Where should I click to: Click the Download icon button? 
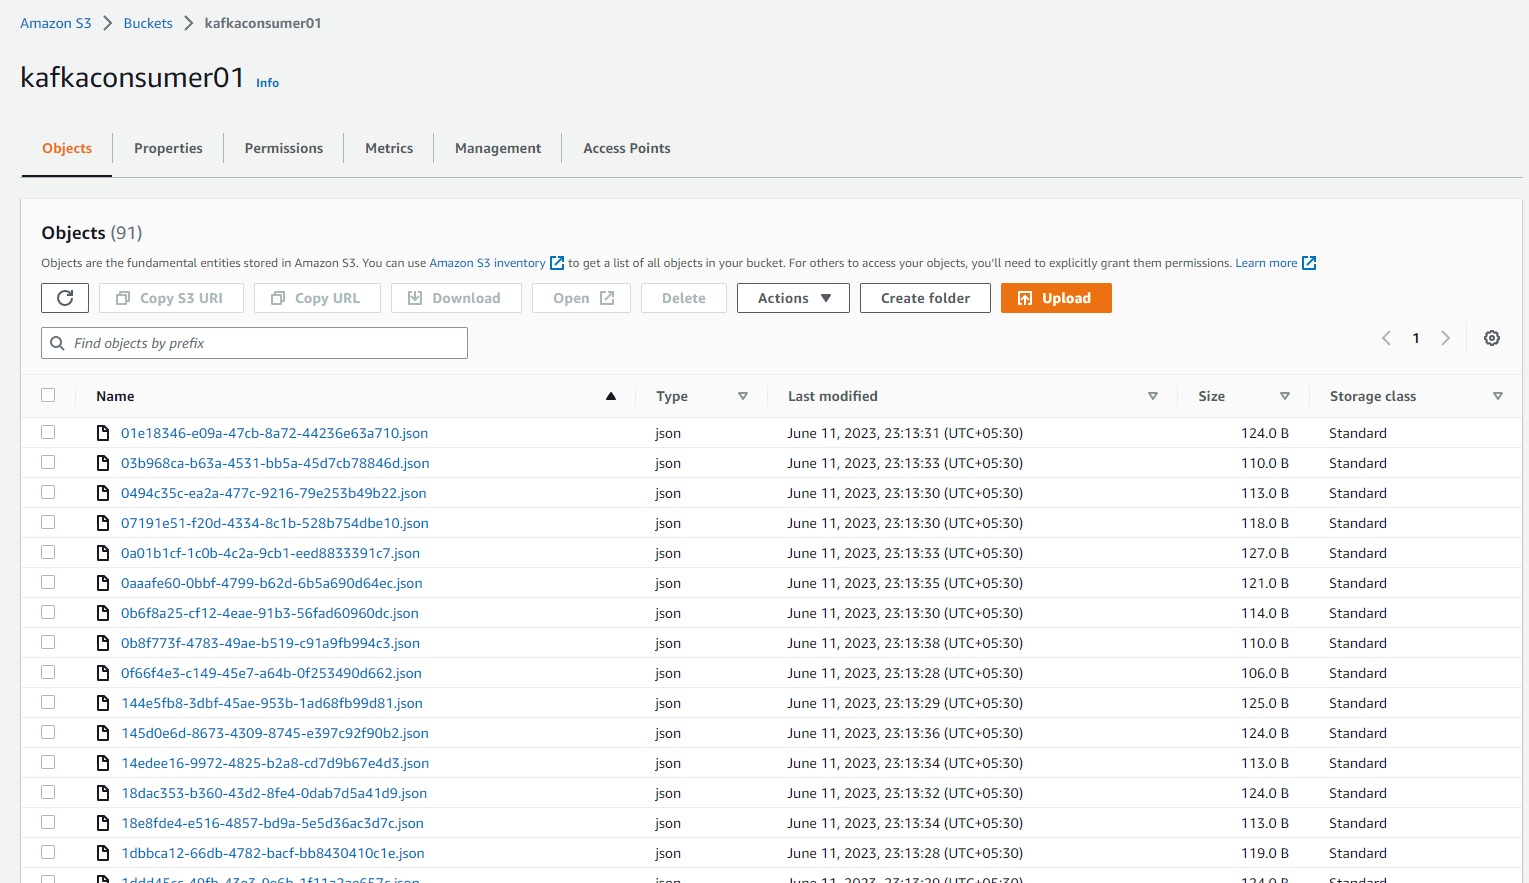tap(415, 297)
